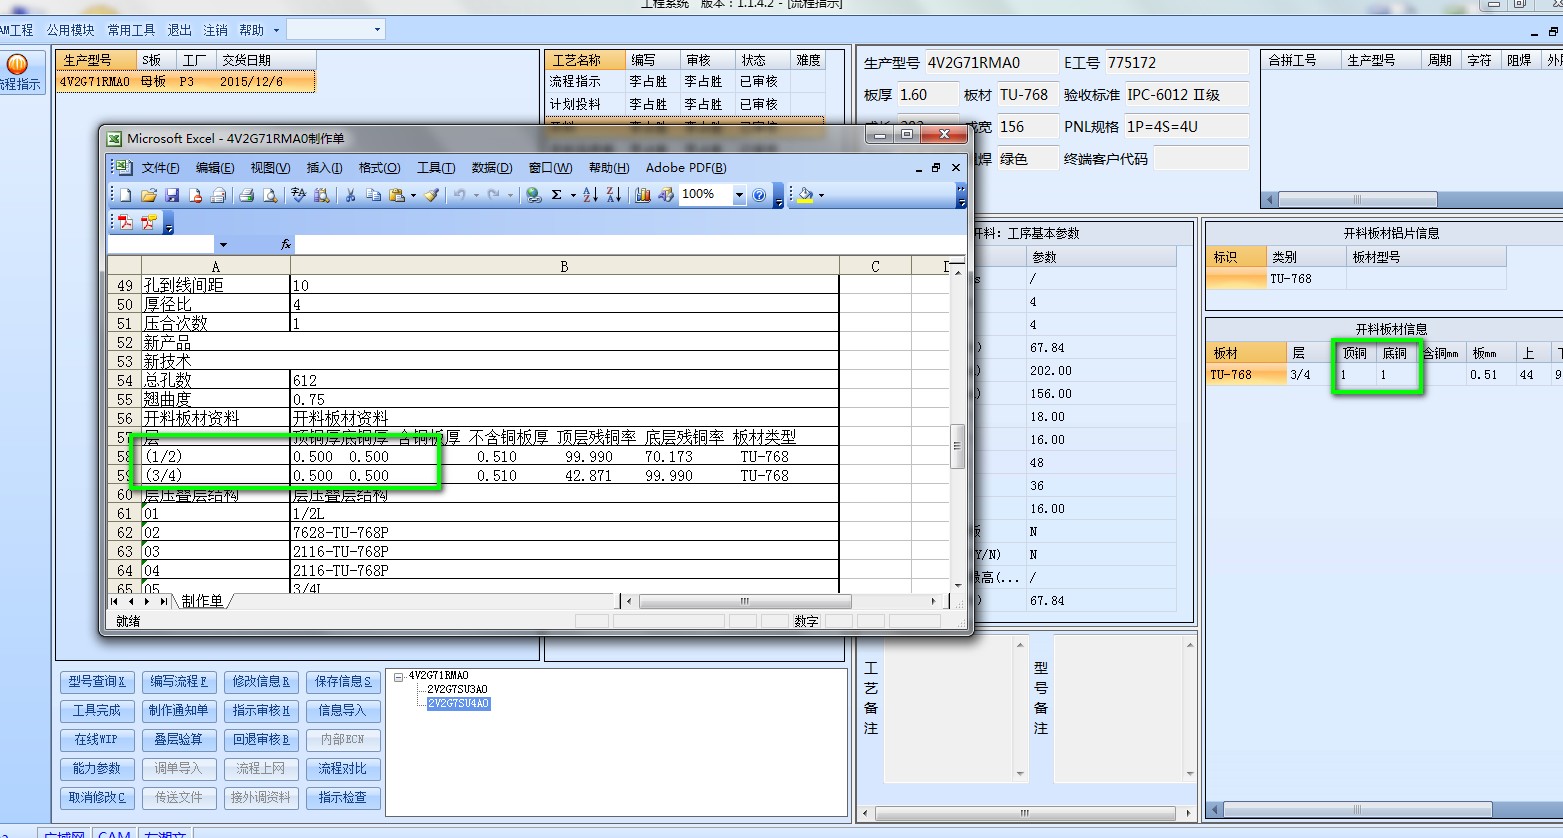Click the Fill Color paint bucket icon
The height and width of the screenshot is (838, 1563).
click(805, 195)
